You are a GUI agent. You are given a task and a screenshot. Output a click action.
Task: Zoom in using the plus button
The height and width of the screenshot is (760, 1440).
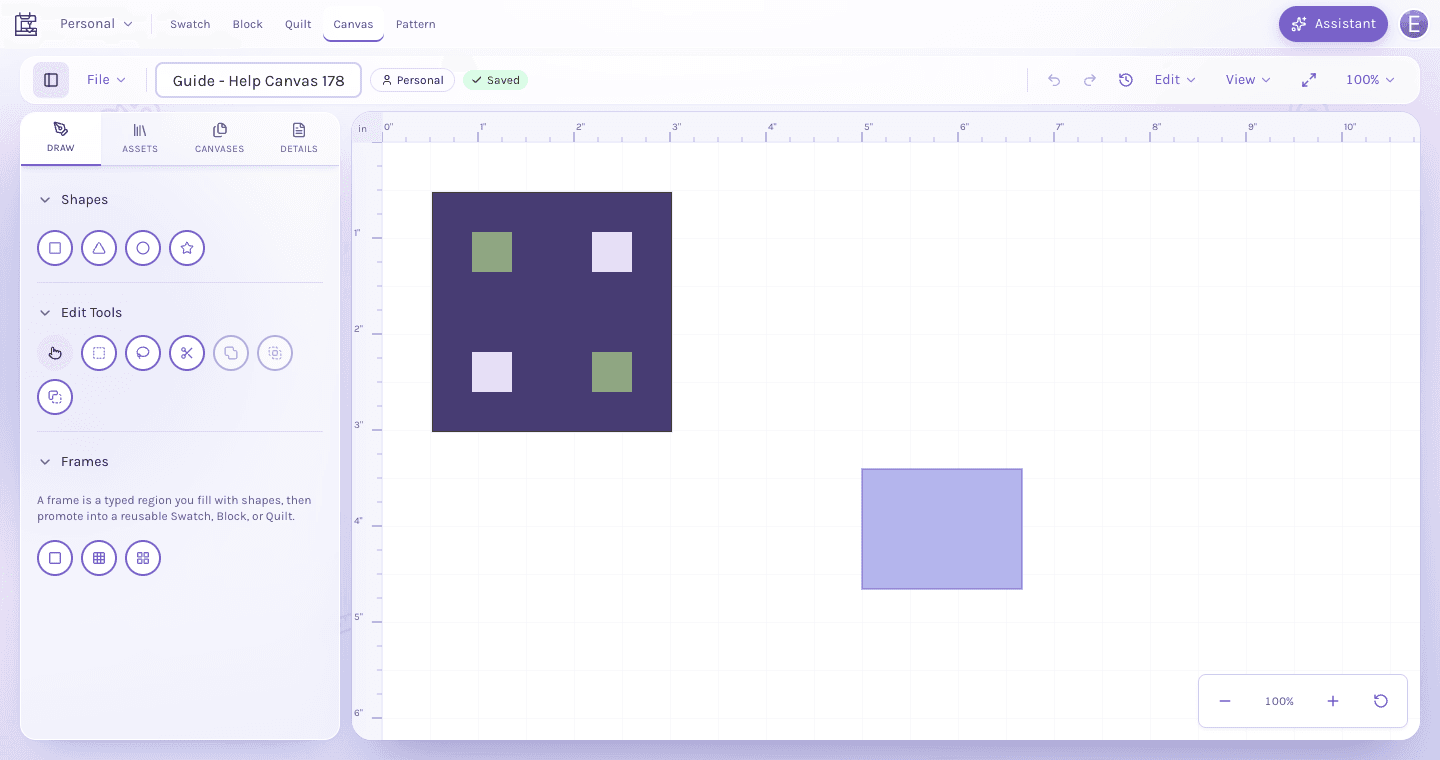point(1333,701)
